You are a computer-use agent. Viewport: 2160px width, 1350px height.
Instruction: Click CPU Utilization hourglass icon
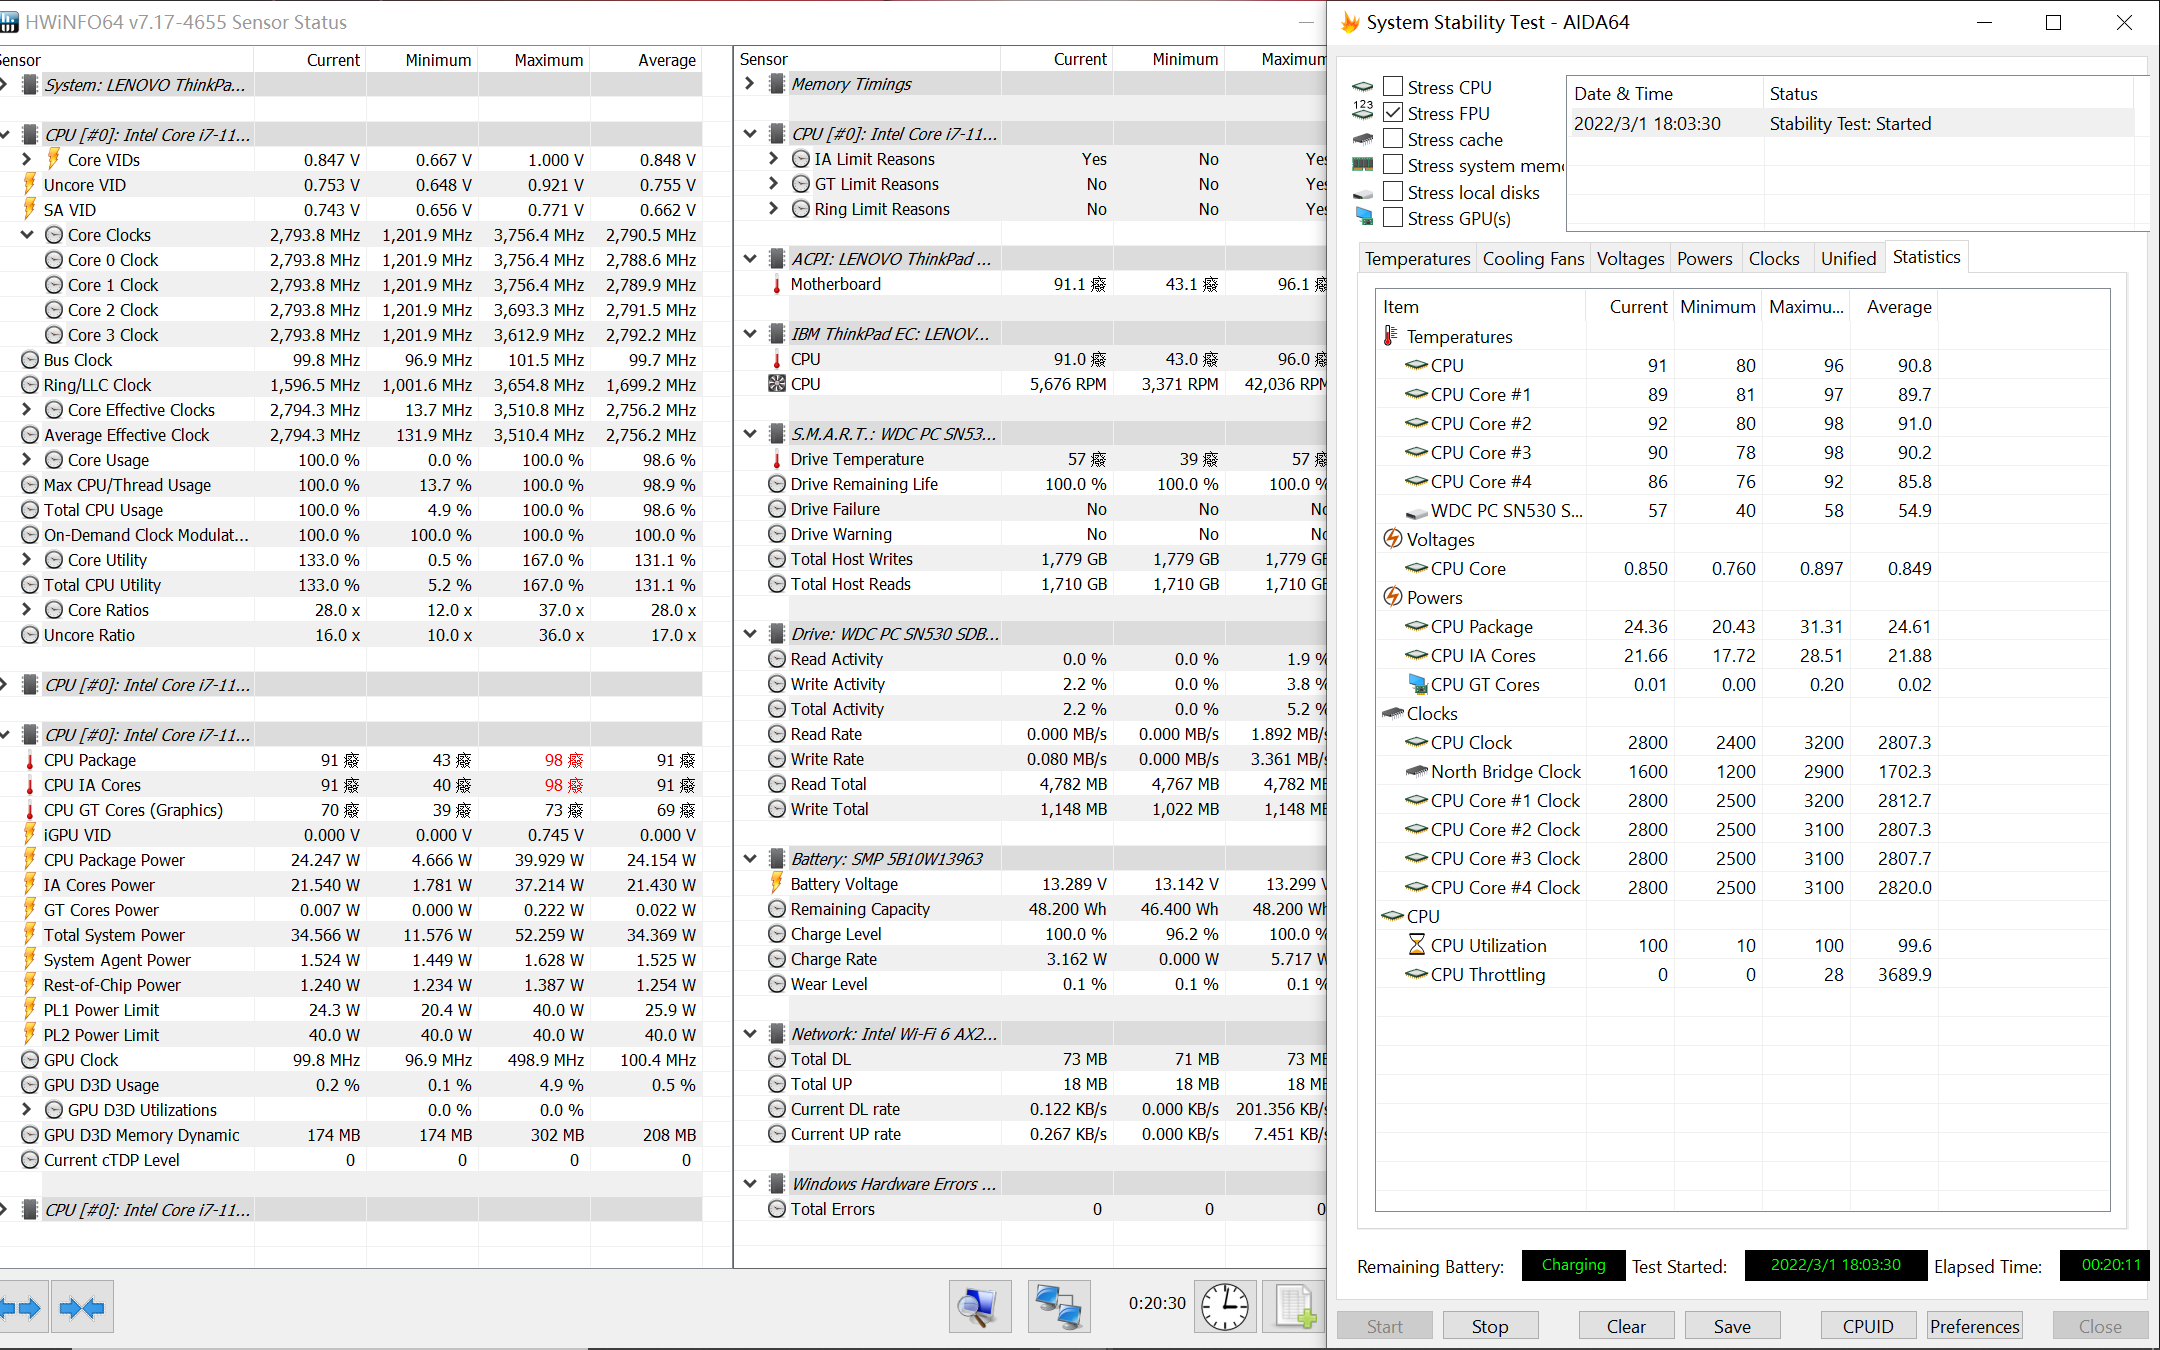1416,945
